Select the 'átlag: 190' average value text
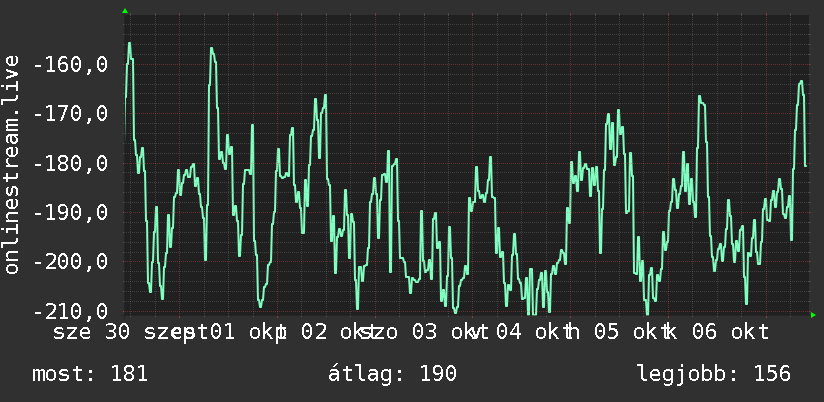The width and height of the screenshot is (824, 402). click(x=392, y=374)
